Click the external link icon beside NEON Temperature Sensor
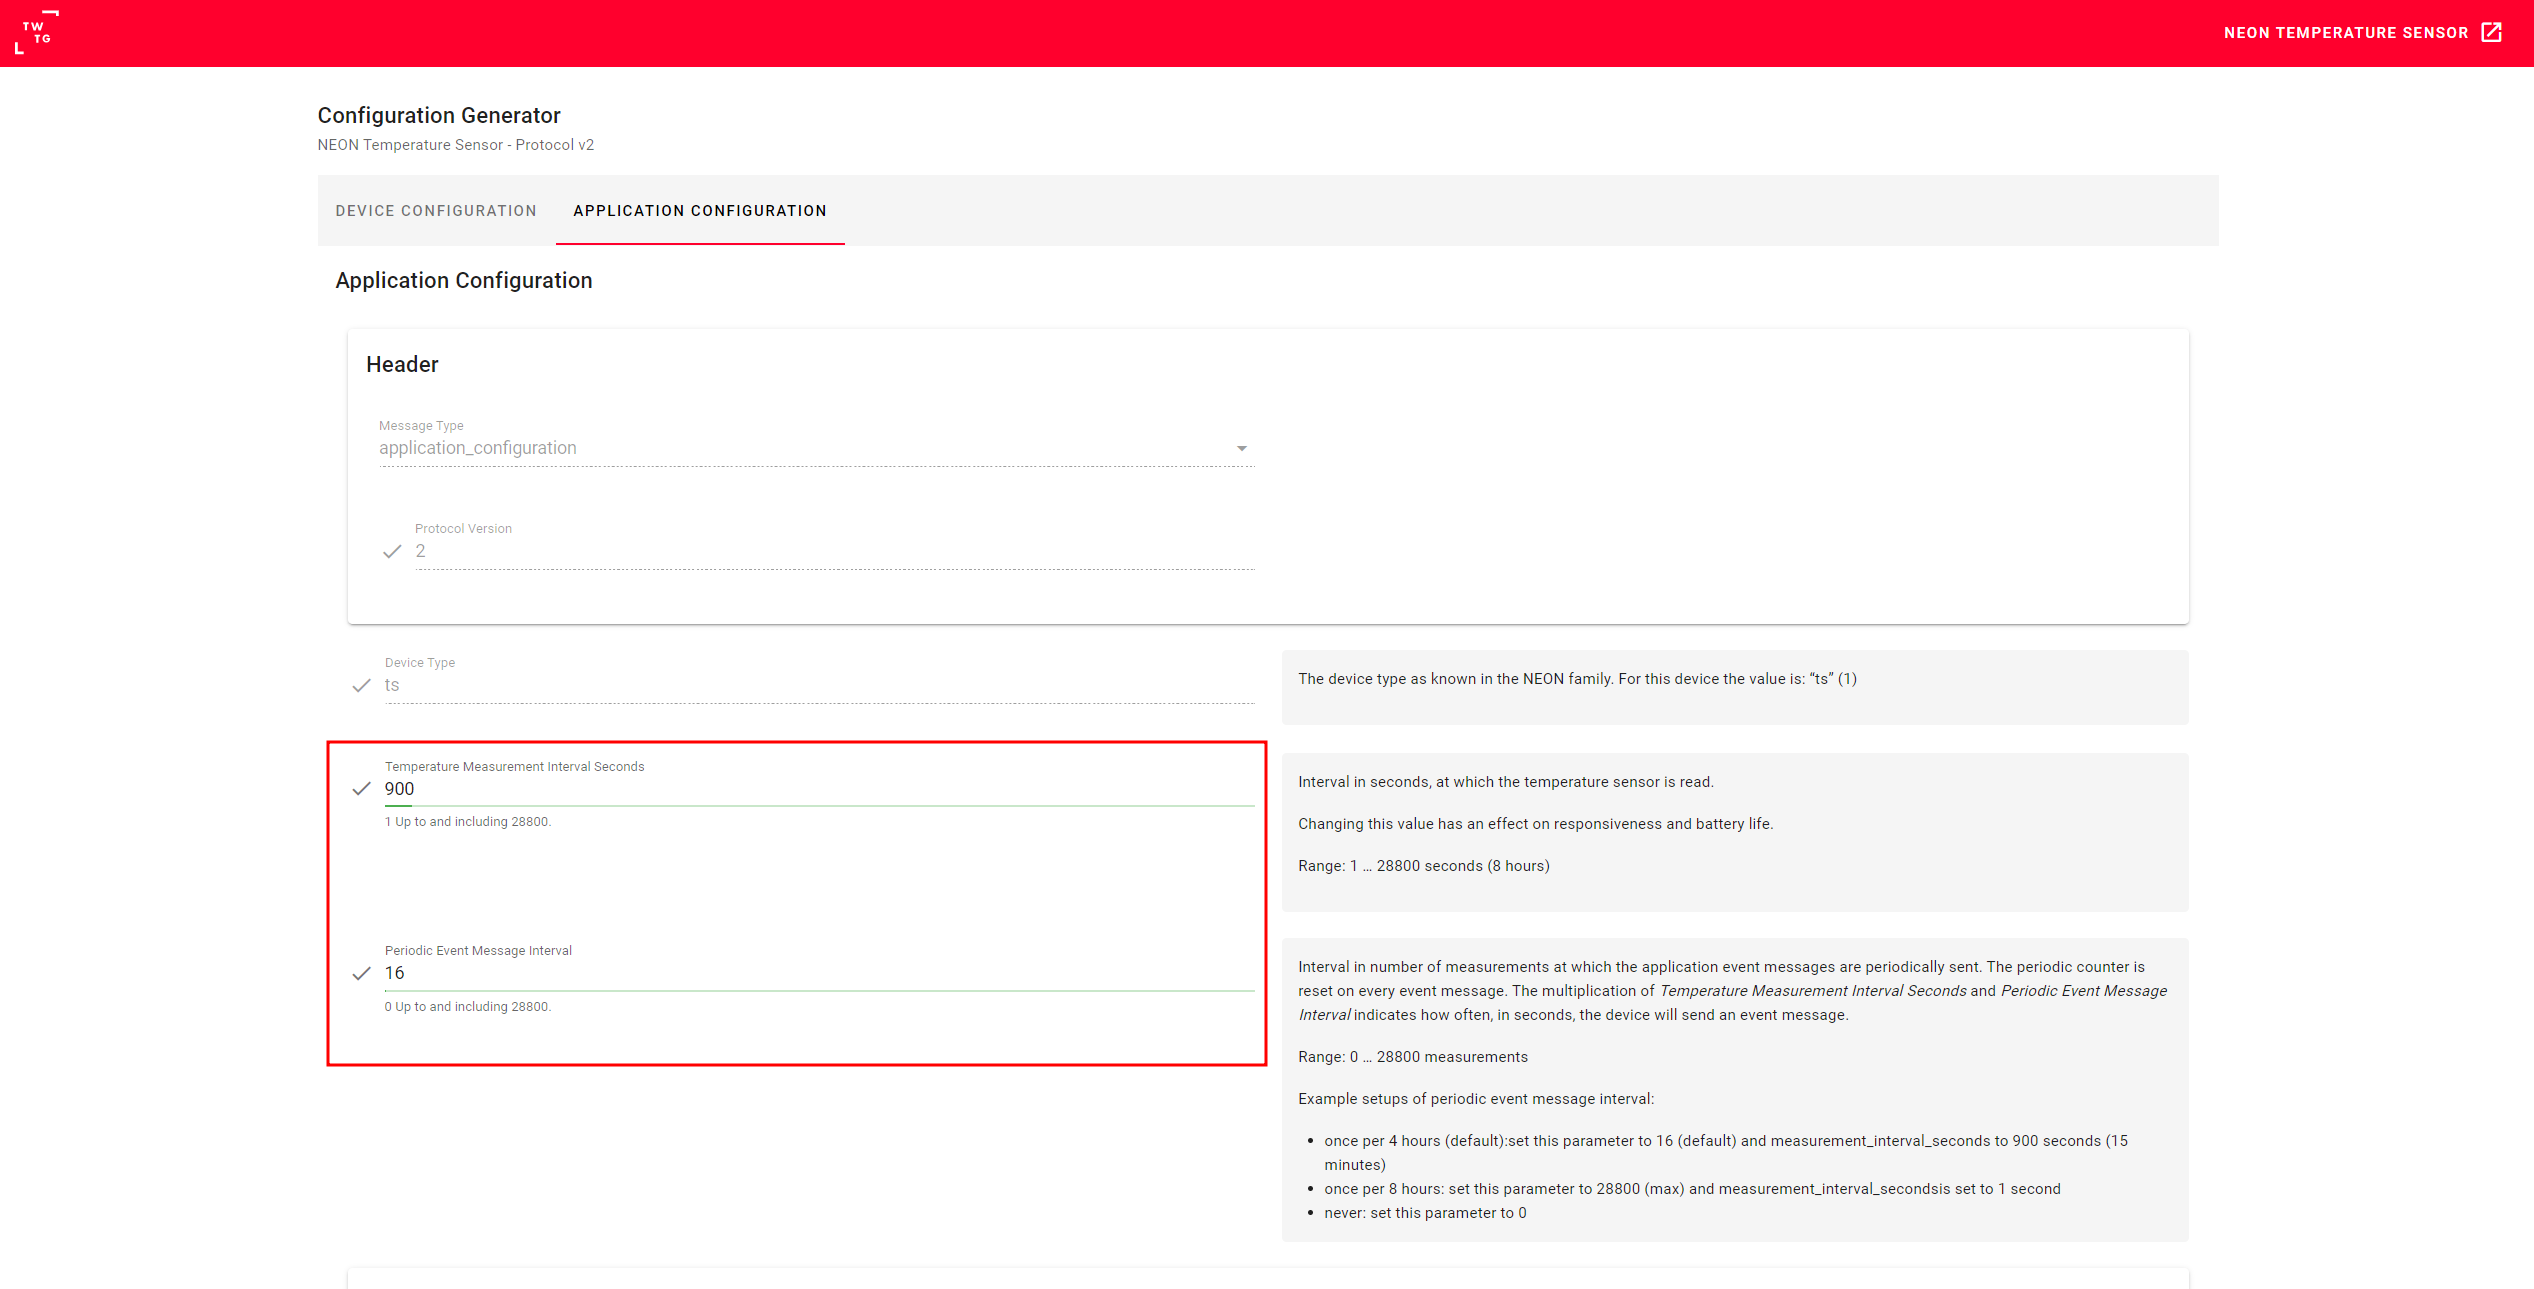 (x=2491, y=33)
